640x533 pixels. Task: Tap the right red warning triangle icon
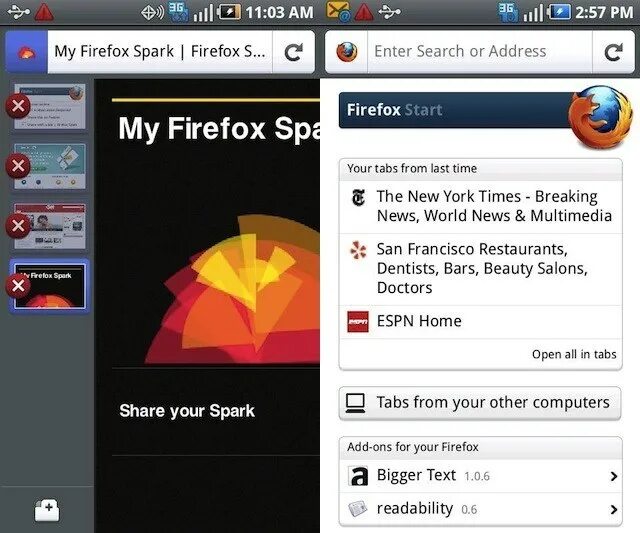tap(364, 12)
